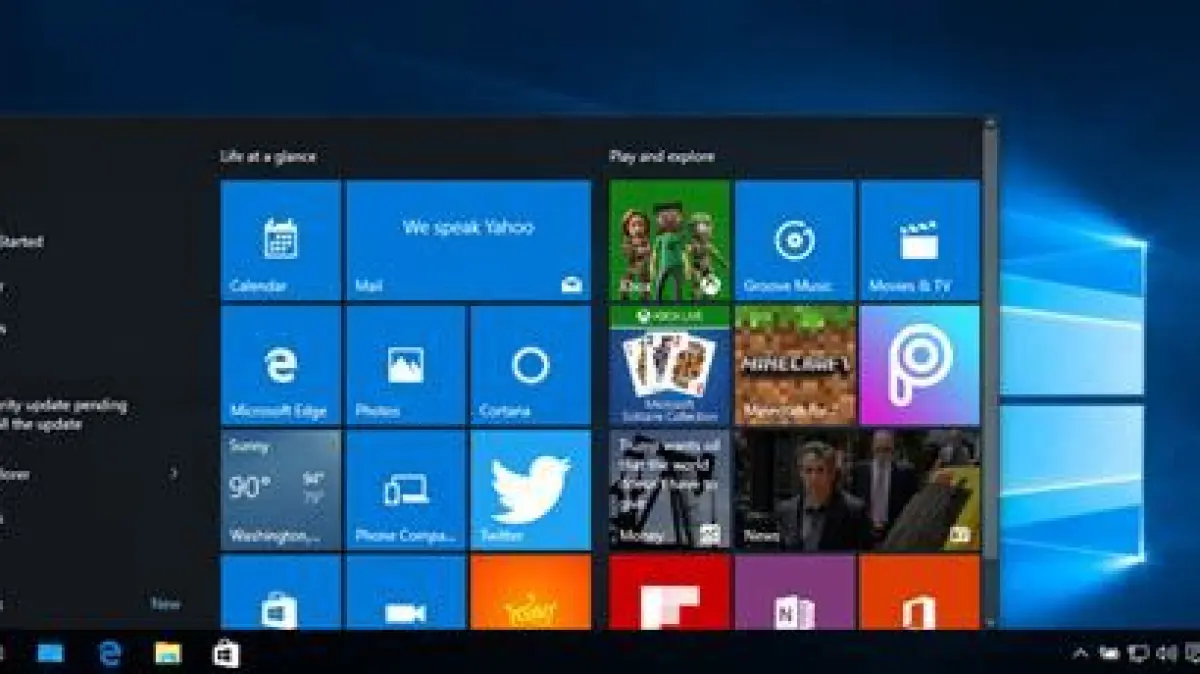Open the Photos tile
The image size is (1200, 674).
tap(405, 365)
